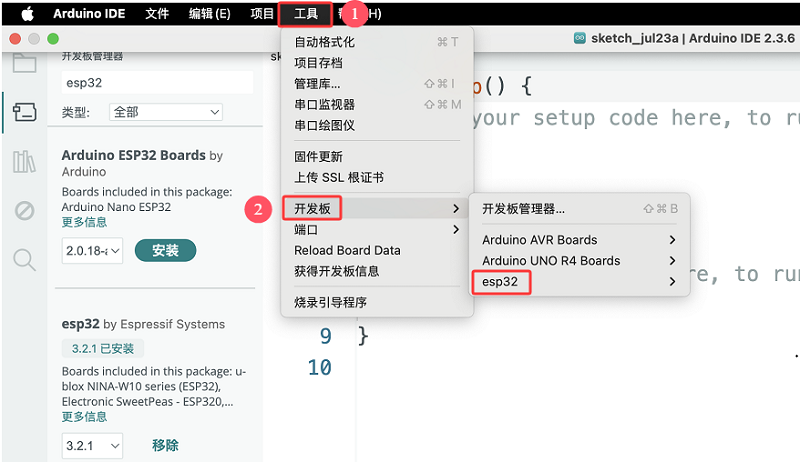800x462 pixels.
Task: Click the 工具 menu
Action: click(306, 14)
